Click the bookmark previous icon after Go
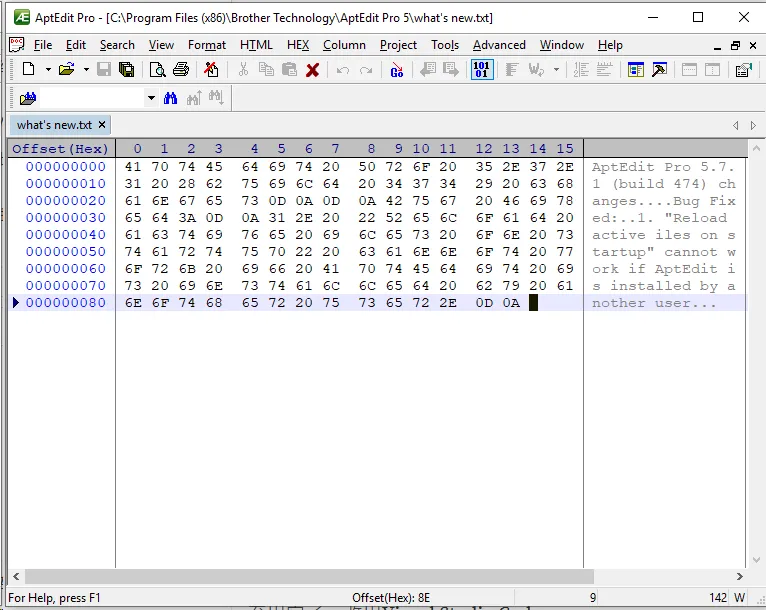 (x=427, y=69)
